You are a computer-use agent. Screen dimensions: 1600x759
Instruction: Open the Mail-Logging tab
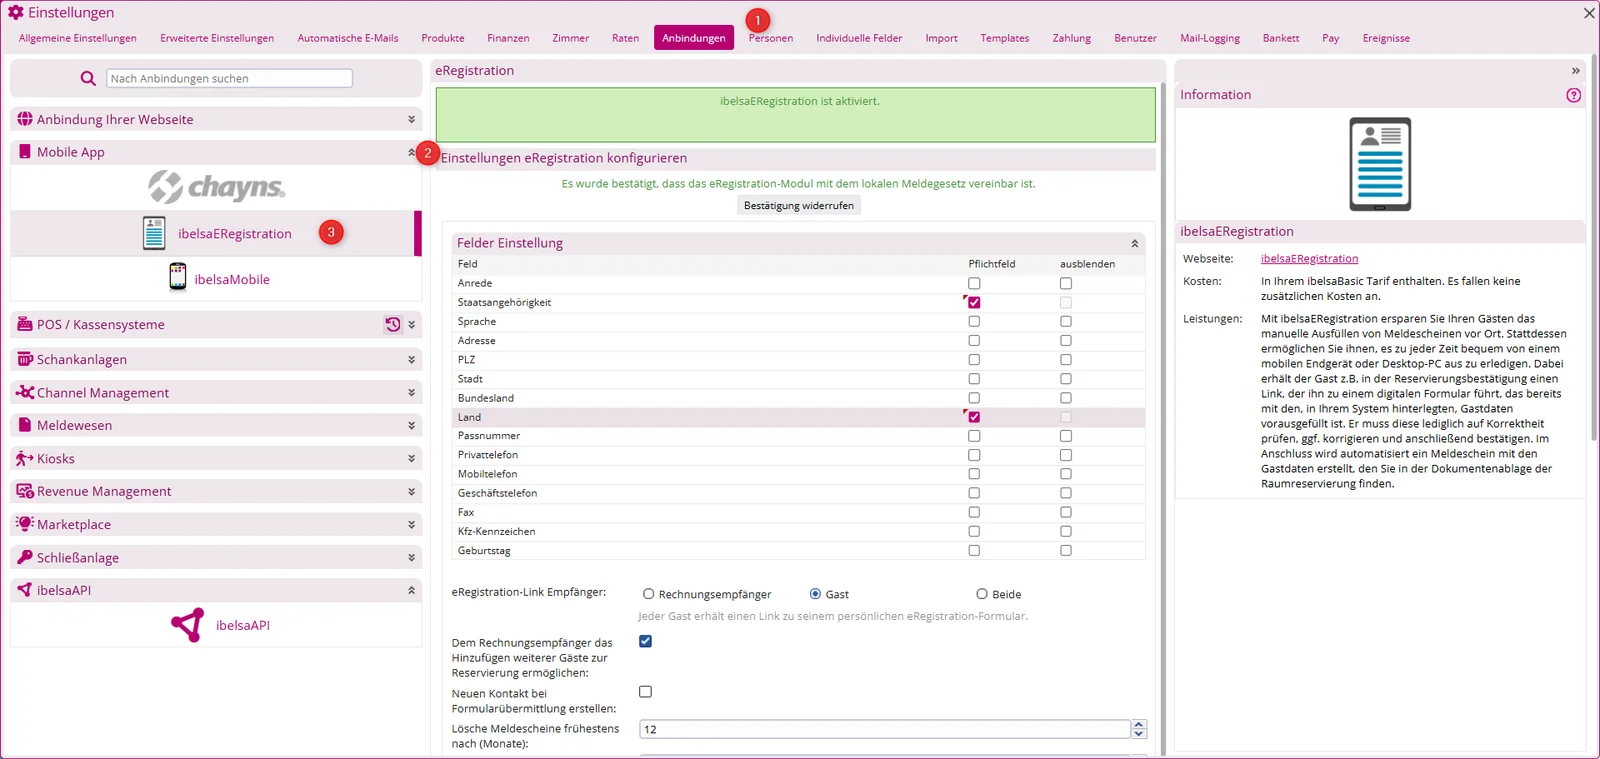pyautogui.click(x=1210, y=38)
